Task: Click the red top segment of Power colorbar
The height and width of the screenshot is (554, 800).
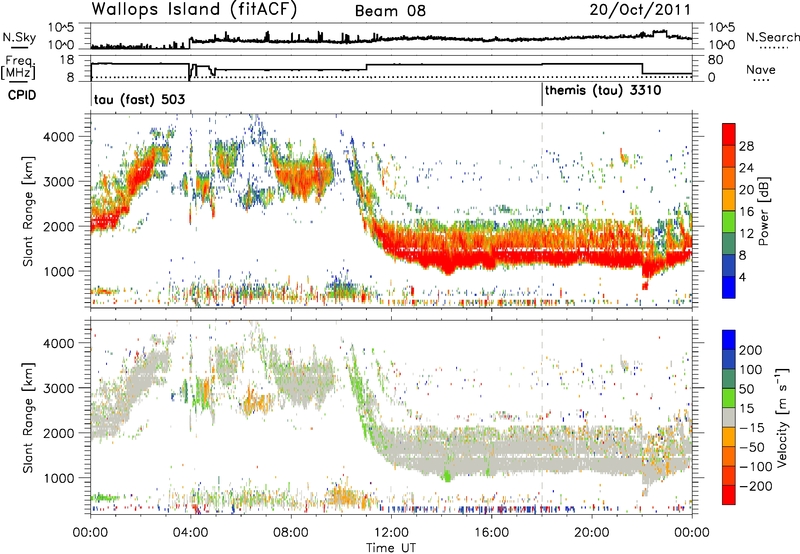Action: click(729, 134)
